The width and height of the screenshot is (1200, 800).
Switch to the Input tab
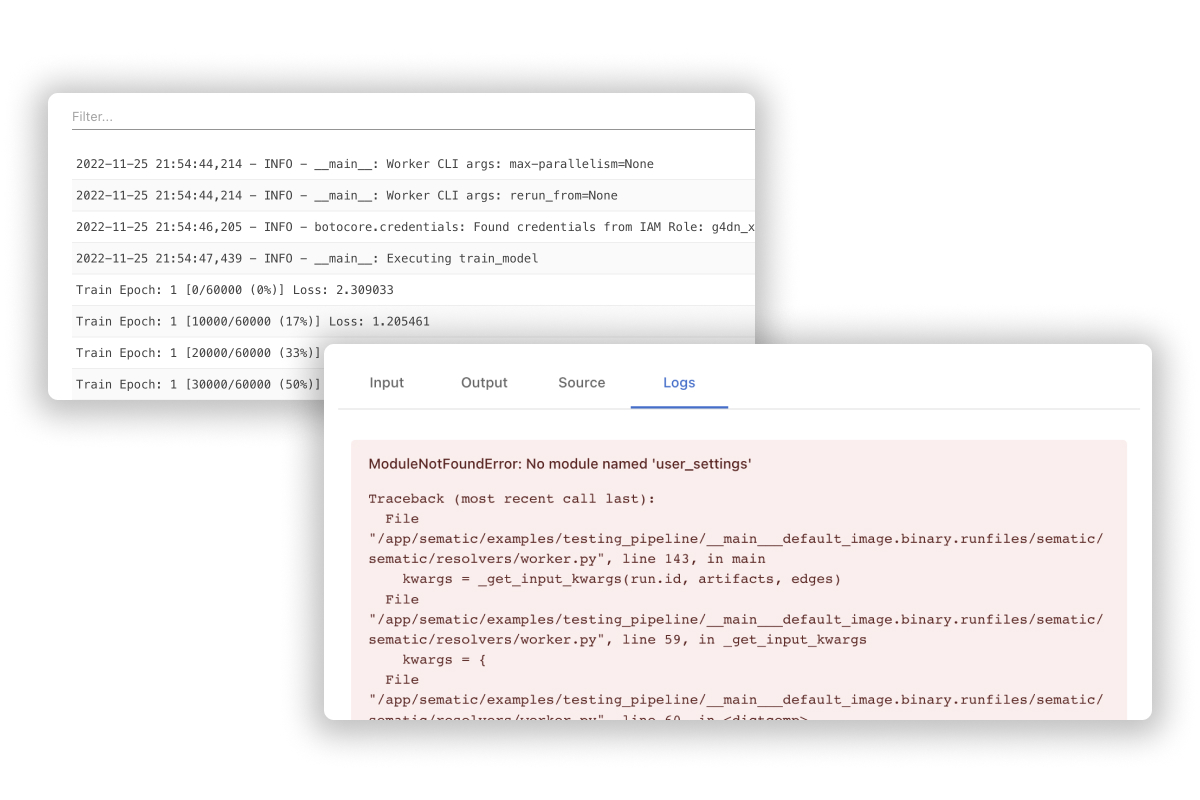387,383
